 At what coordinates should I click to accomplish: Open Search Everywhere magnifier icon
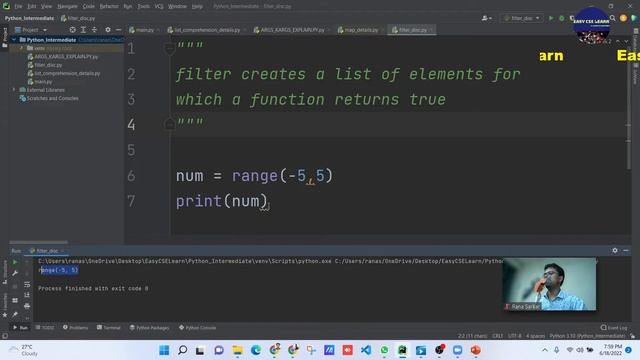point(613,18)
